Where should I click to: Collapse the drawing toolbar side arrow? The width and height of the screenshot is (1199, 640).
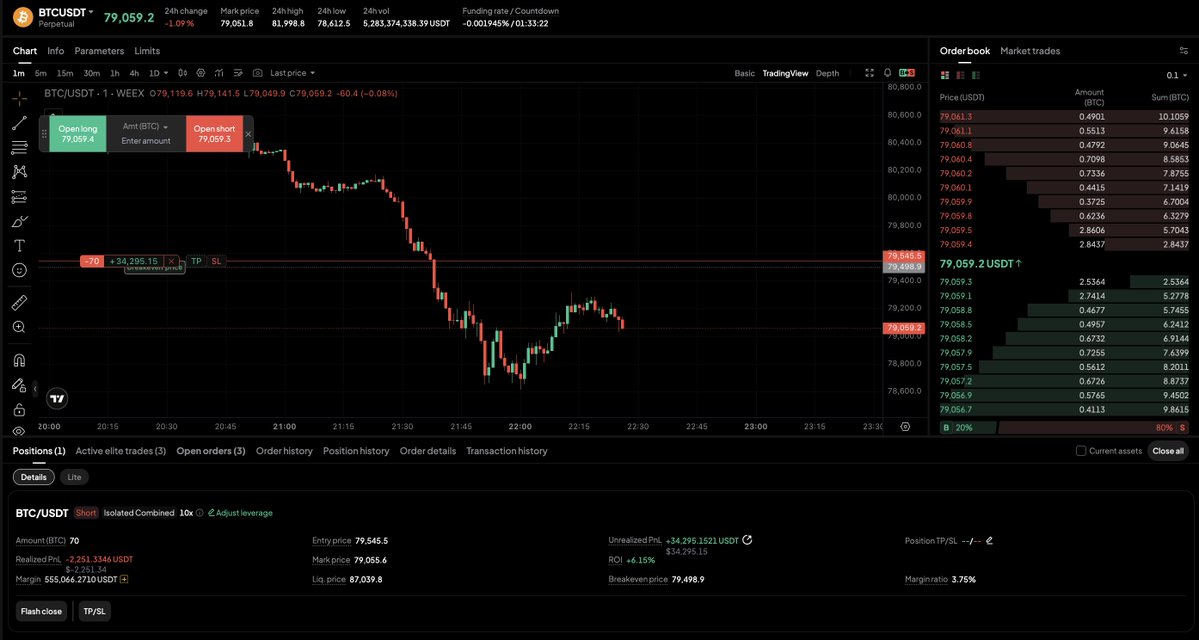click(35, 389)
